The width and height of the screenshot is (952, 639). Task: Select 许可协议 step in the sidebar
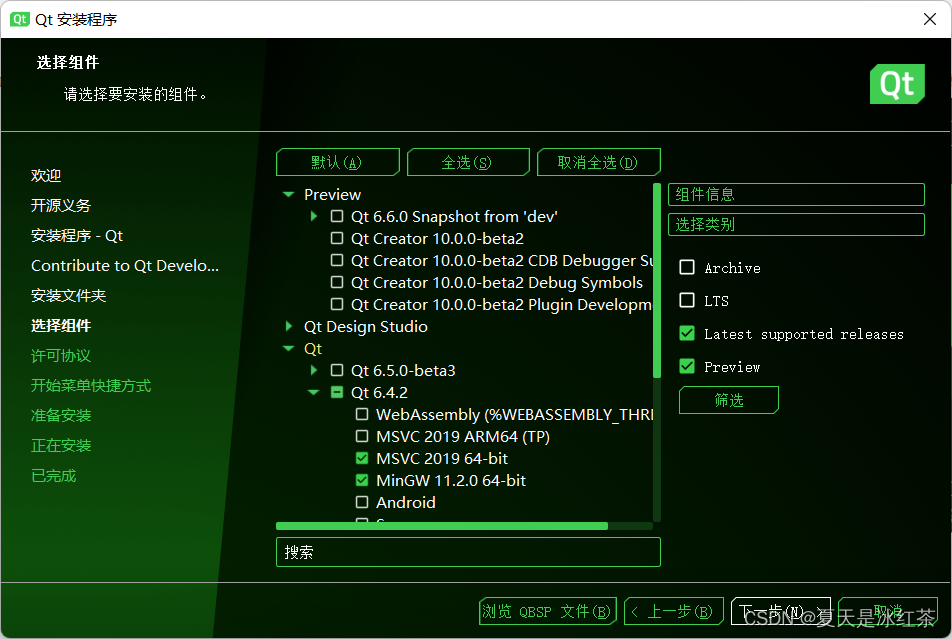point(61,355)
